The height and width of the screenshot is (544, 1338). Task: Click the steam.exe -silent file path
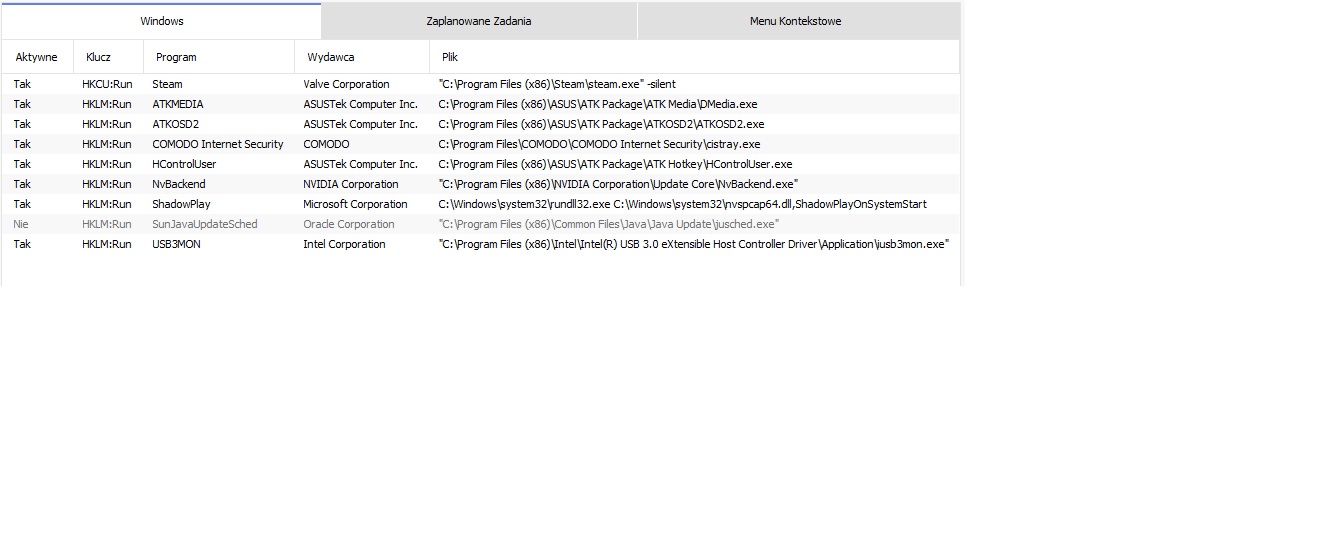point(557,84)
